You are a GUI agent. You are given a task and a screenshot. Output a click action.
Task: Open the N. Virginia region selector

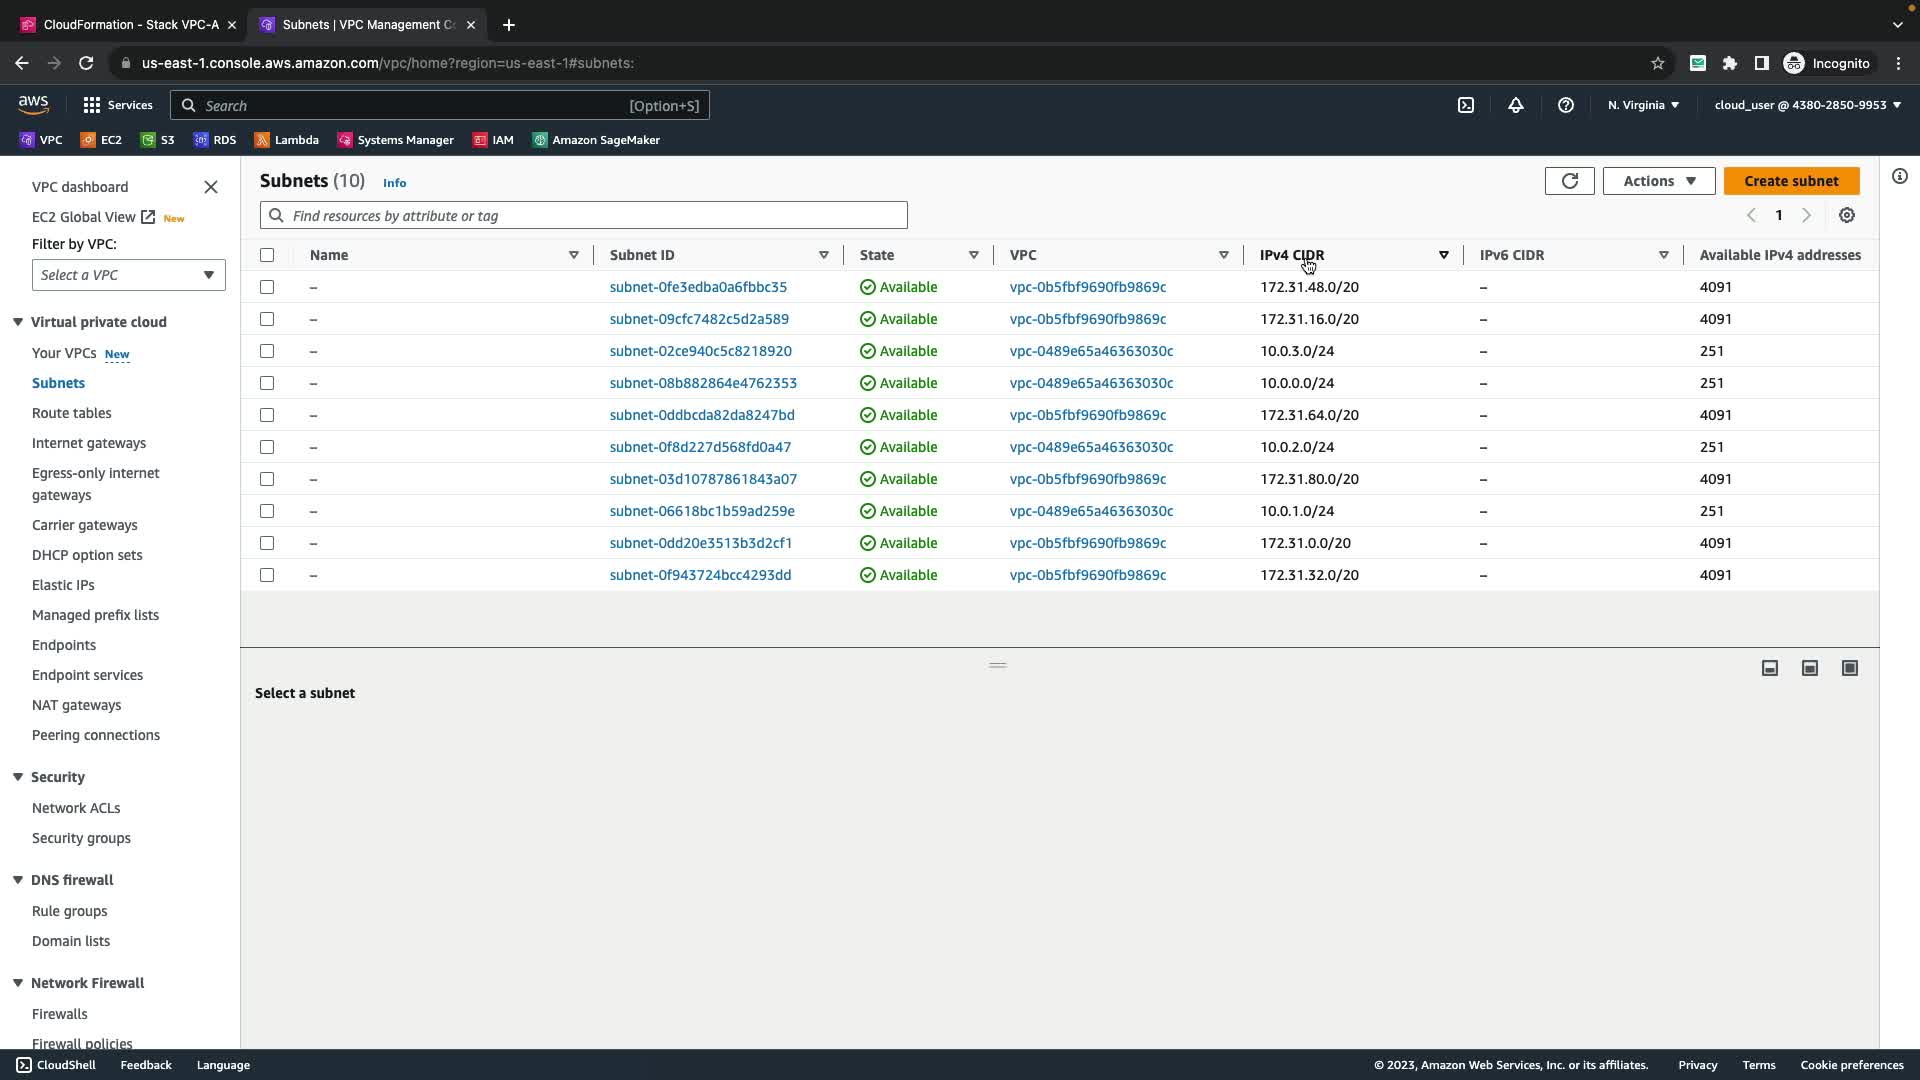1643,105
